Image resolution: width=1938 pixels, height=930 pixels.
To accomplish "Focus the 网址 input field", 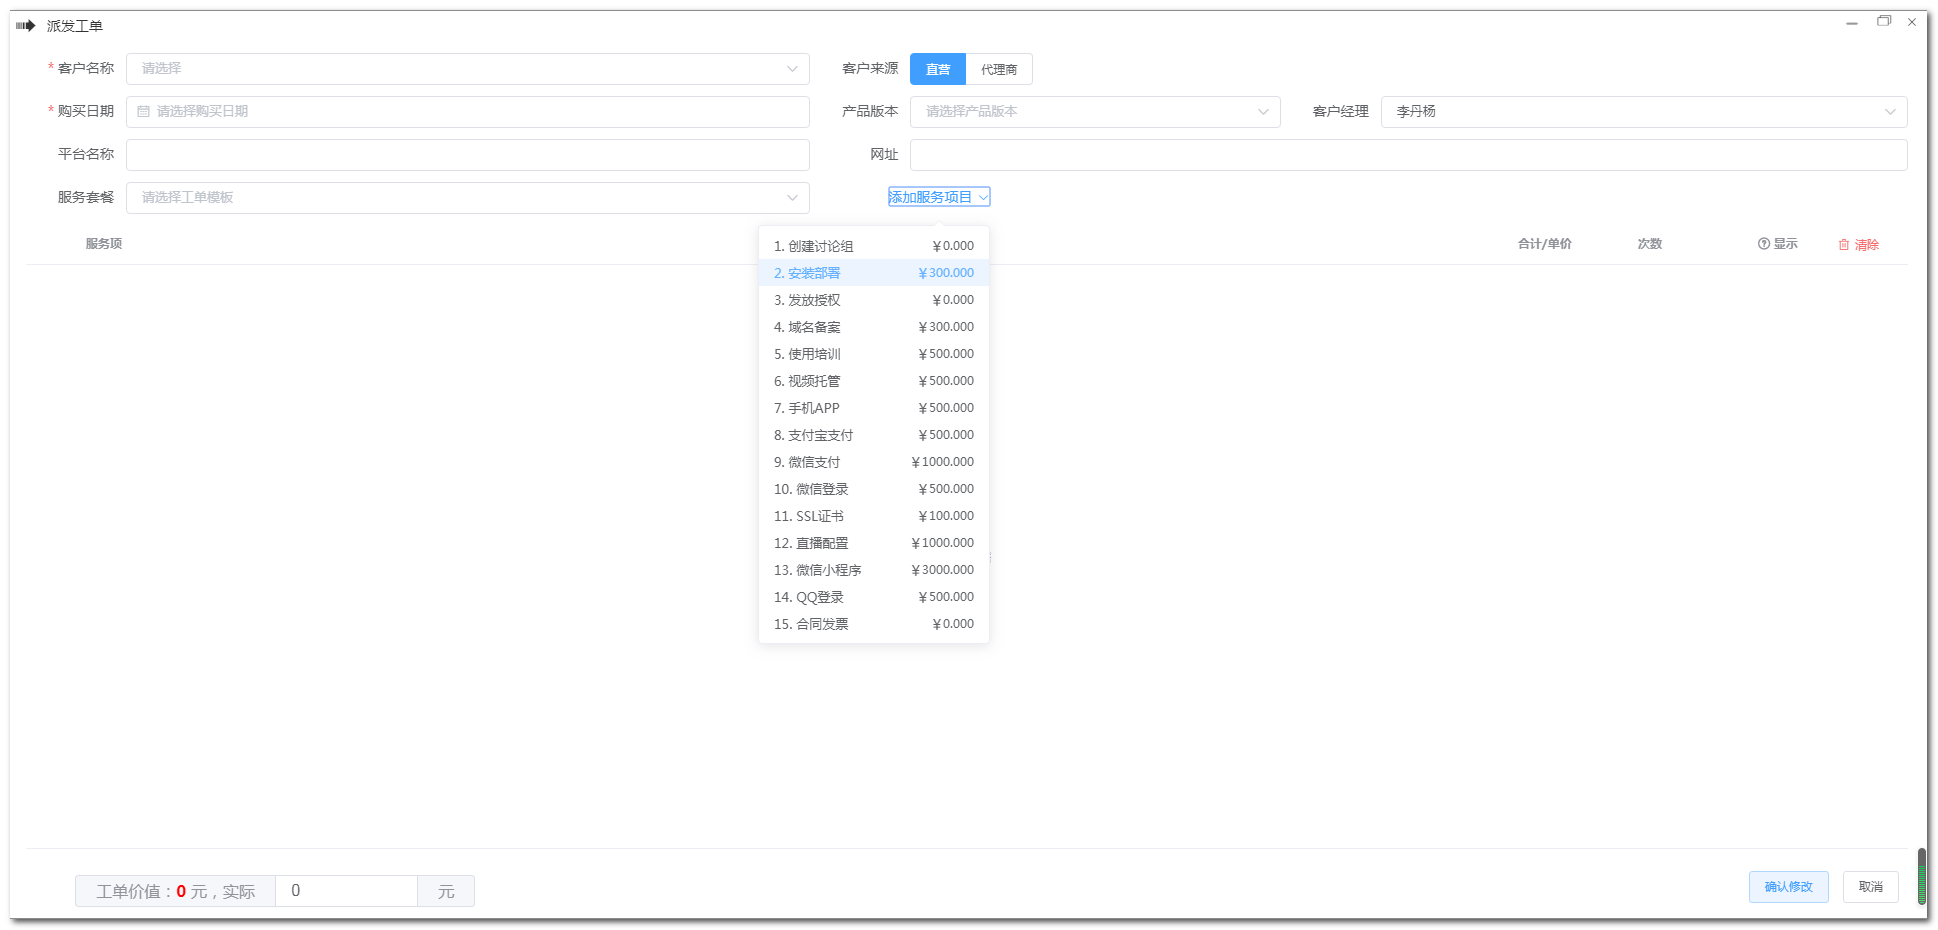I will (x=1408, y=155).
